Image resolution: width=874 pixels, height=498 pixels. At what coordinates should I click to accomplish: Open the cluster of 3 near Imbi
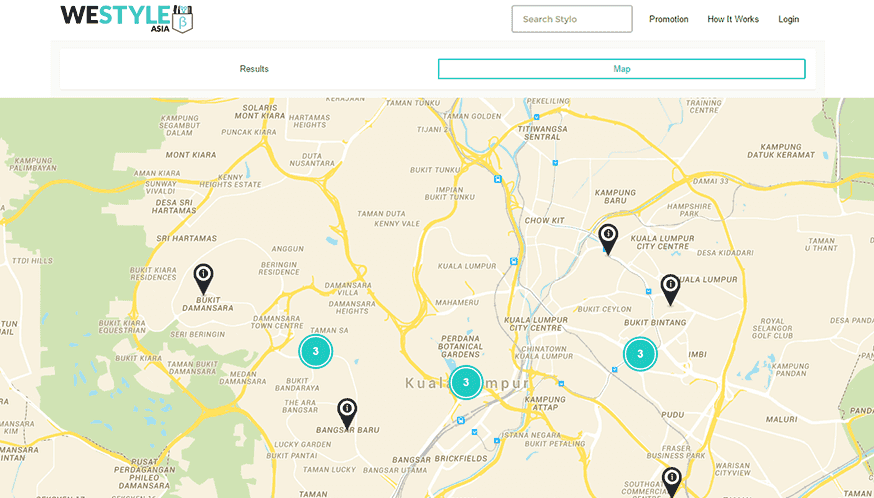click(x=640, y=354)
